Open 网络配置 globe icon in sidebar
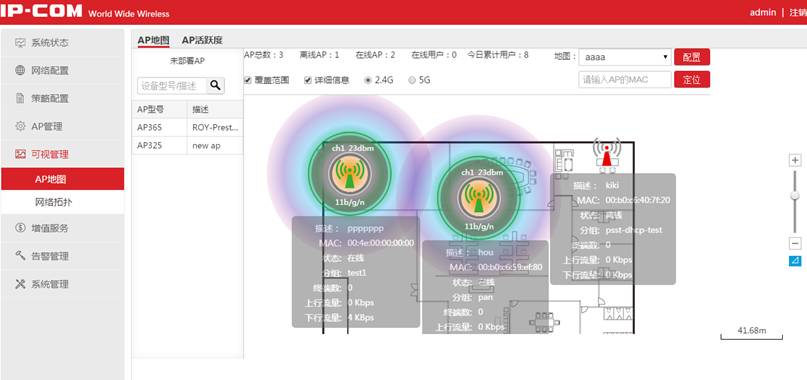This screenshot has height=380, width=807. tap(20, 71)
